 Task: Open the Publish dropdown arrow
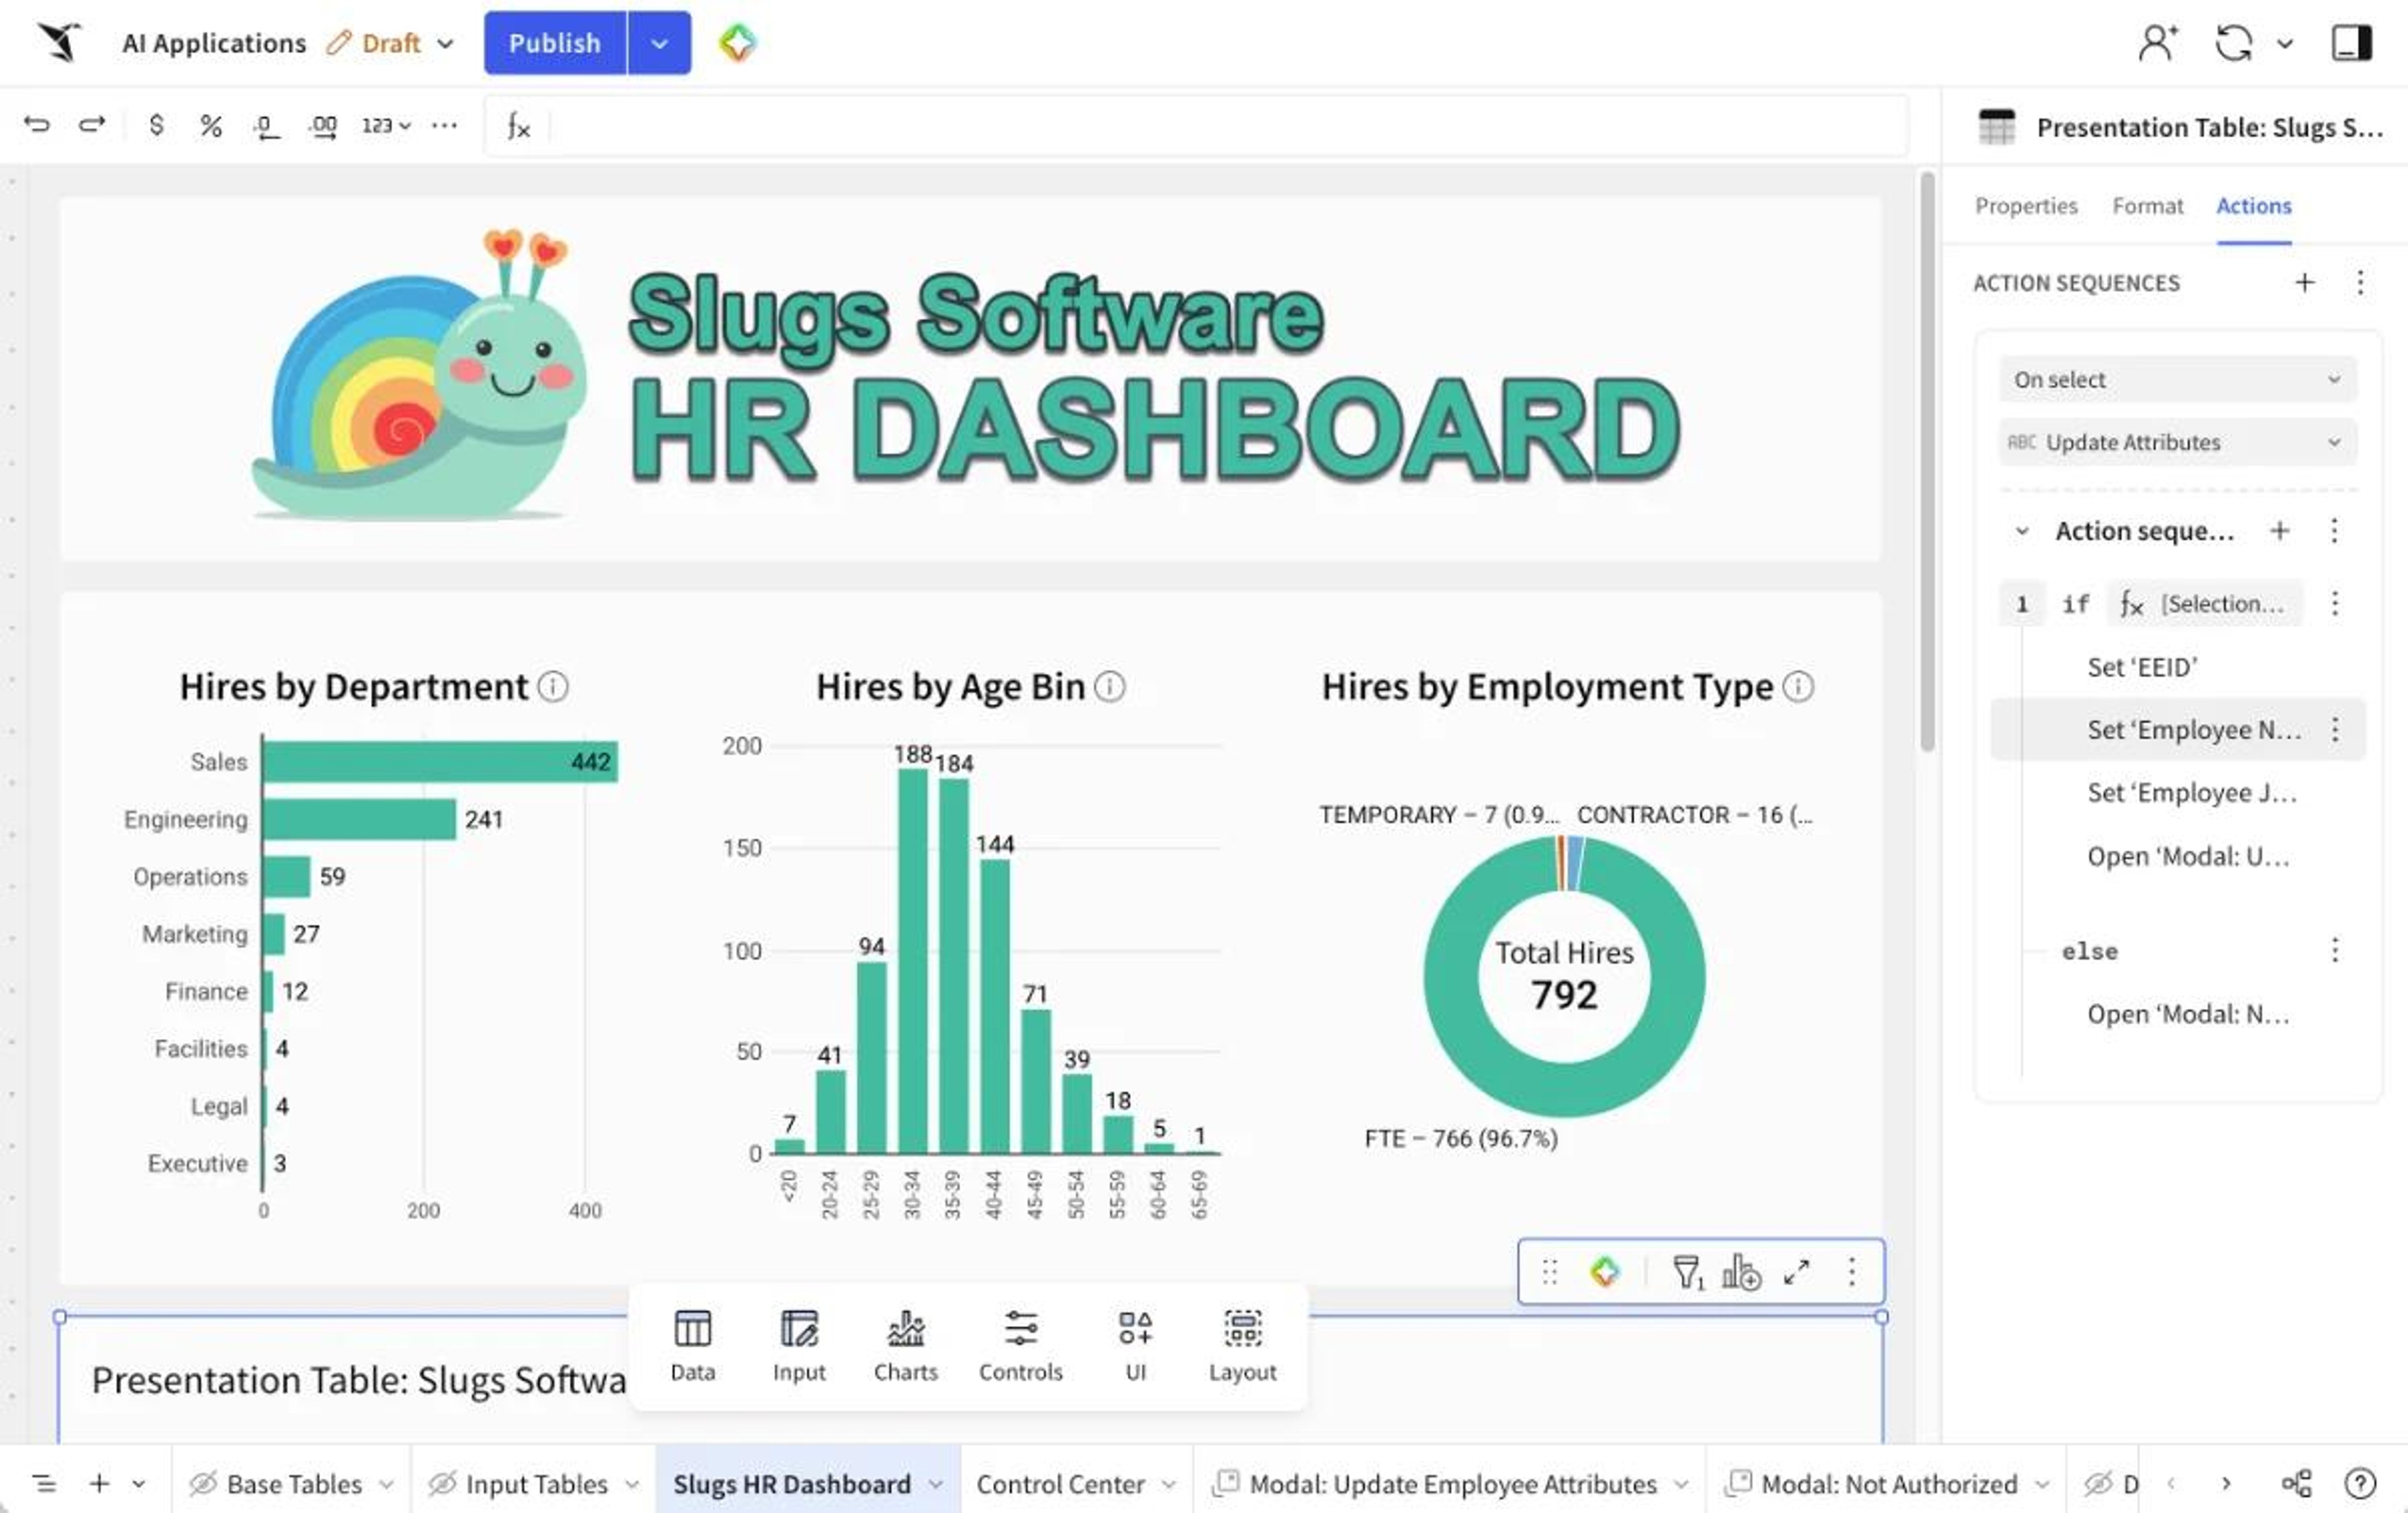(x=659, y=43)
